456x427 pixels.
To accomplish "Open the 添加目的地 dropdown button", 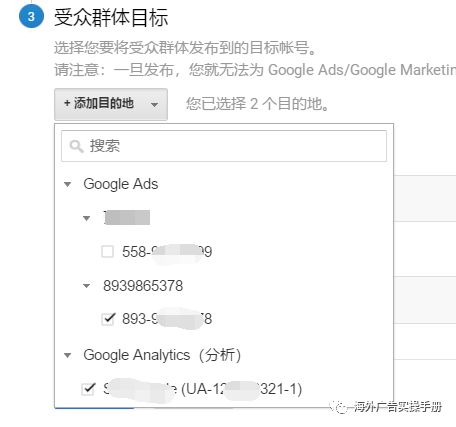I will point(111,104).
